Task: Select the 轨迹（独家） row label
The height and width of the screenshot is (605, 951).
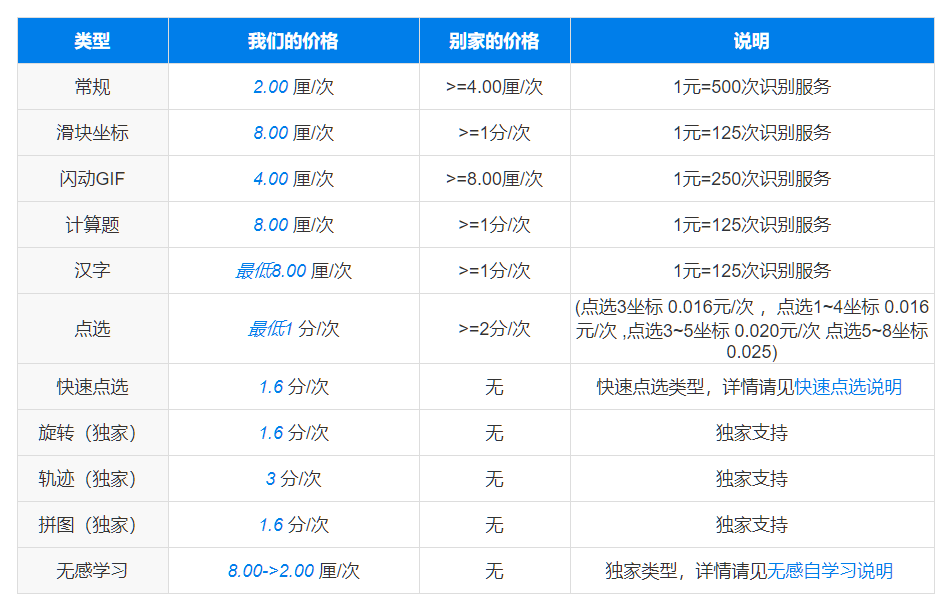Action: click(92, 478)
